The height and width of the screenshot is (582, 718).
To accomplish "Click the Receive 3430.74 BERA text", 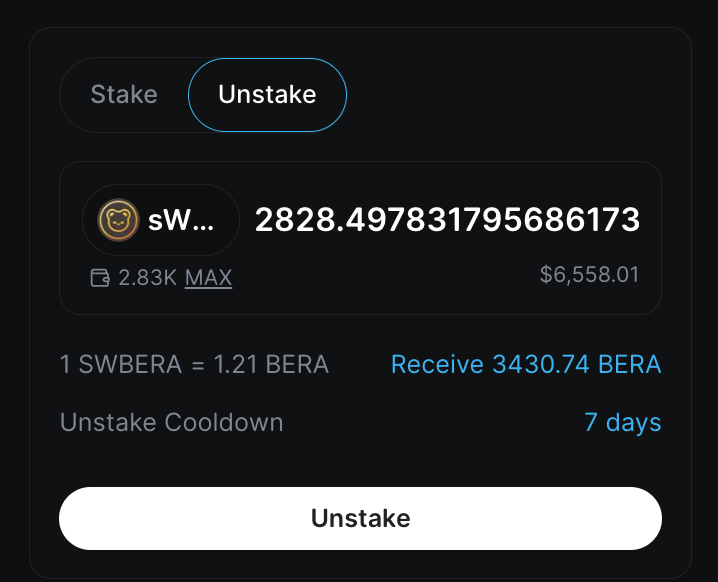I will (525, 364).
